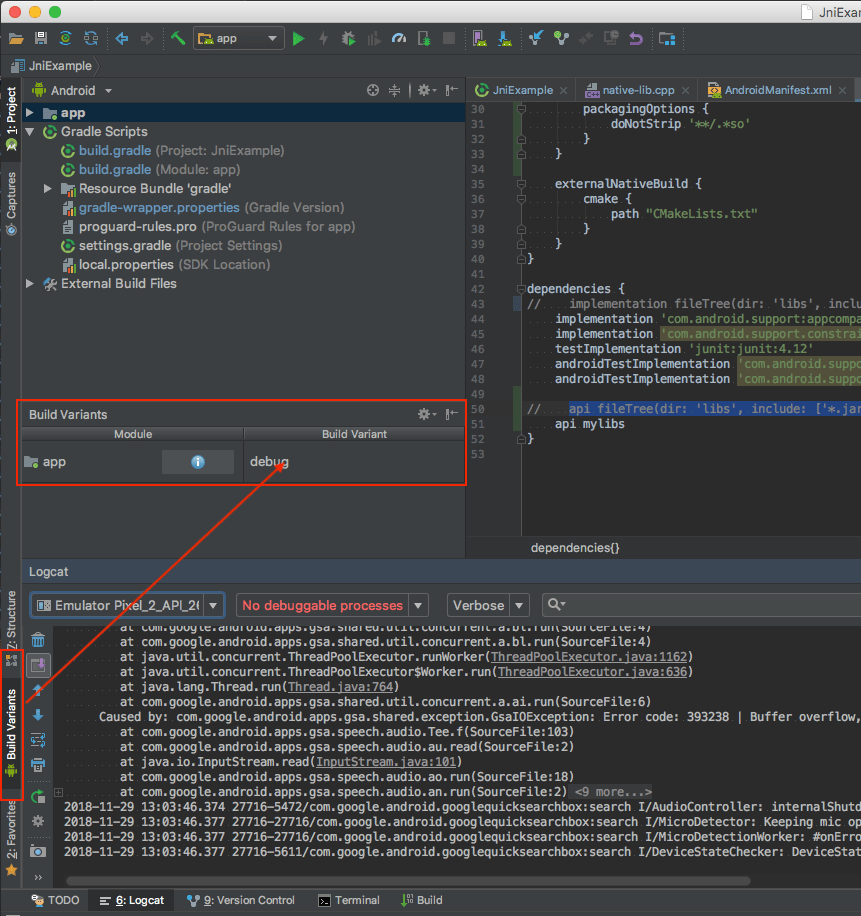Open the AVD Manager from the toolbar
The image size is (861, 916).
click(479, 38)
